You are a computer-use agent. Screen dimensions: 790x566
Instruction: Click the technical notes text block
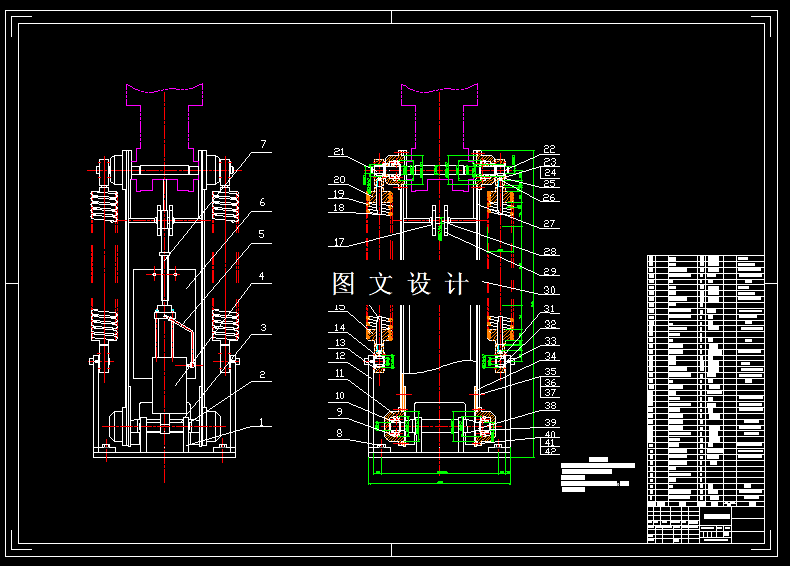click(598, 474)
